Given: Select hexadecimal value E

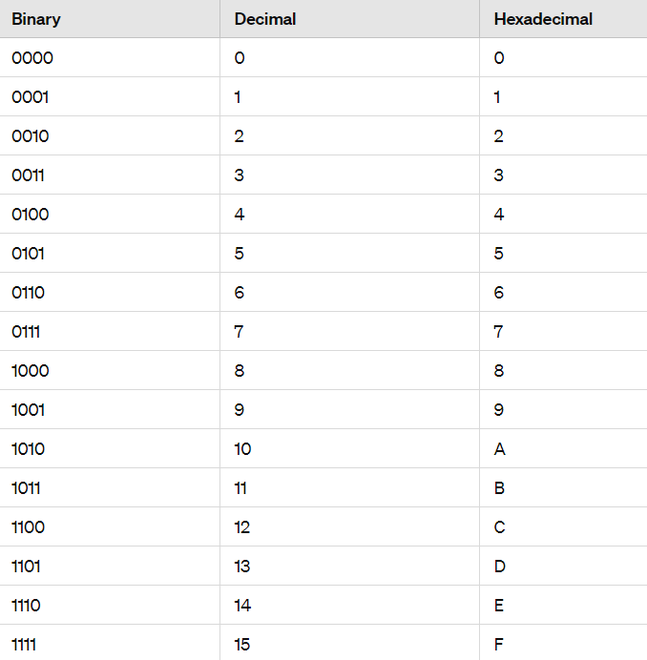Looking at the screenshot, I should pyautogui.click(x=499, y=605).
